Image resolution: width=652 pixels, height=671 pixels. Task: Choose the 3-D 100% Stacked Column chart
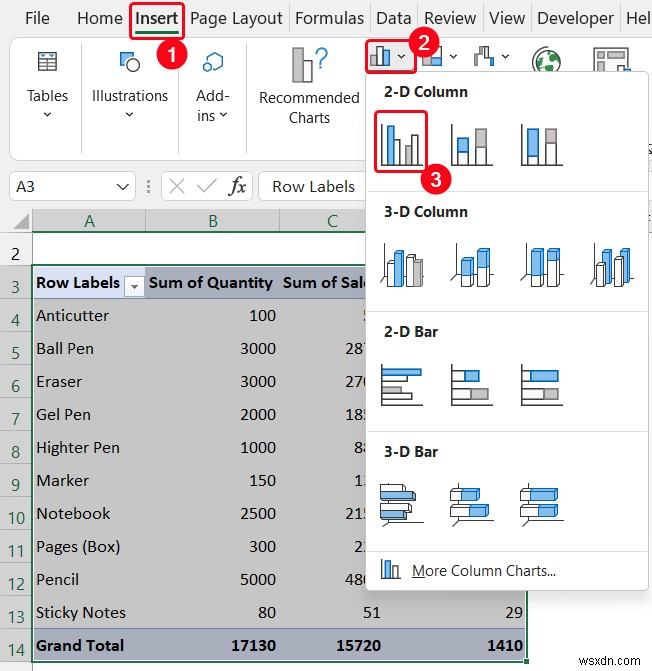[x=541, y=265]
